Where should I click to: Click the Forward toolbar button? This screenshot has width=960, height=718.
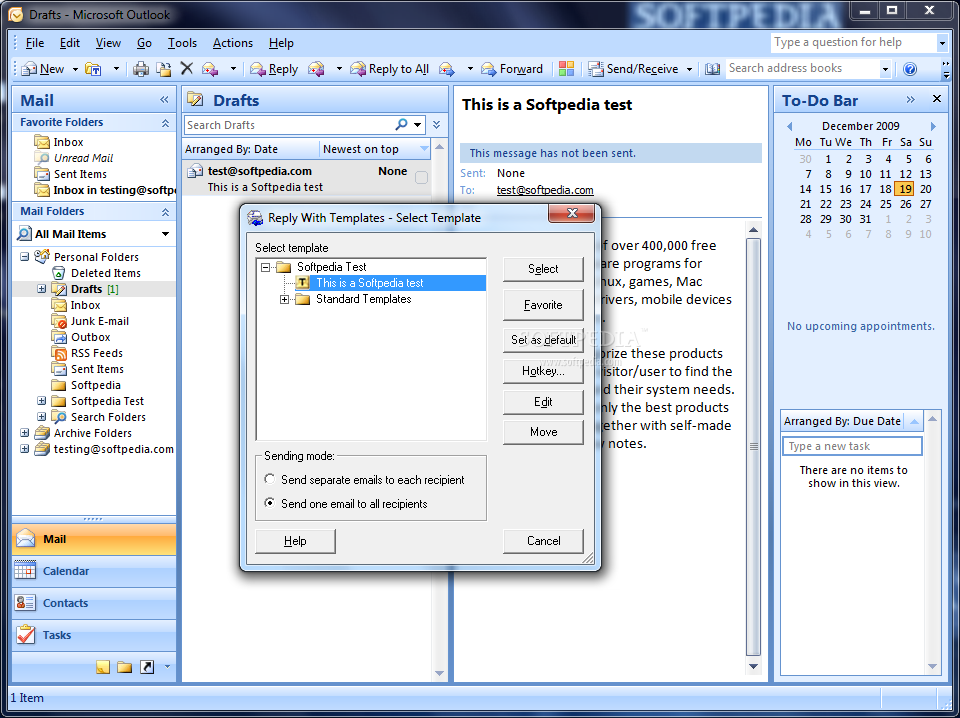pos(512,69)
